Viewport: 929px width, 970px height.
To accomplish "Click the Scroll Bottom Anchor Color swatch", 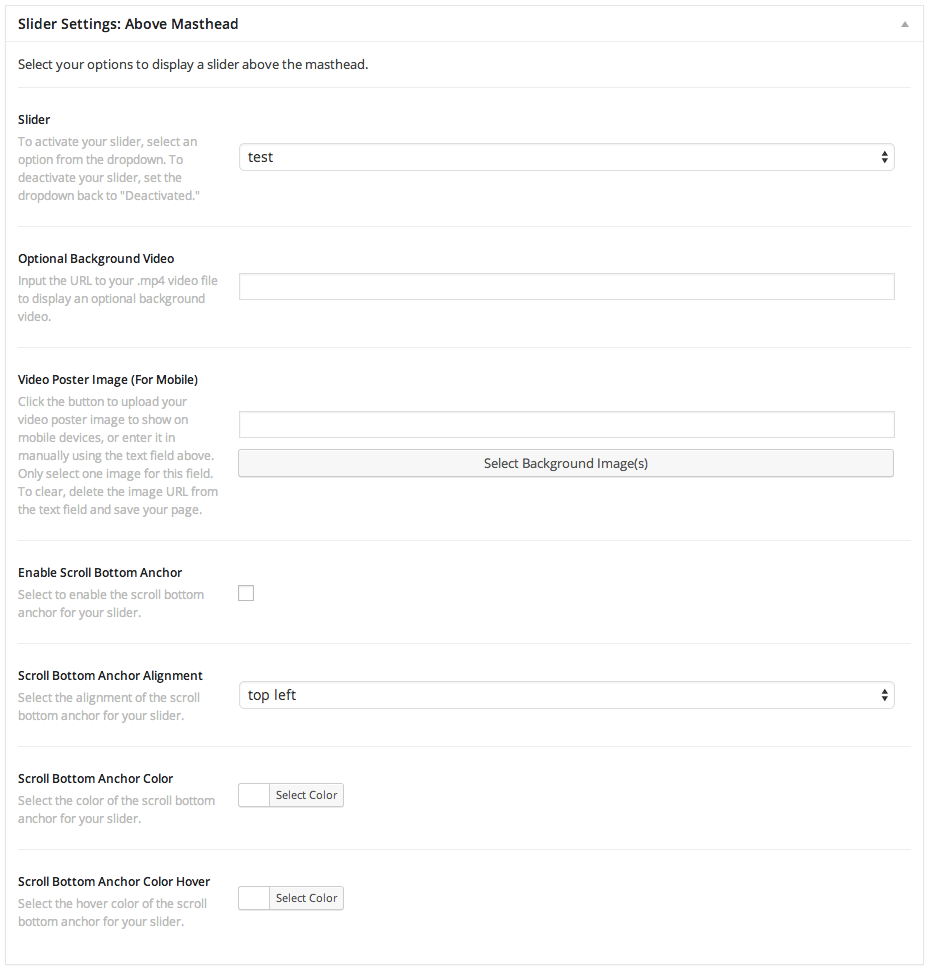I will coord(254,795).
